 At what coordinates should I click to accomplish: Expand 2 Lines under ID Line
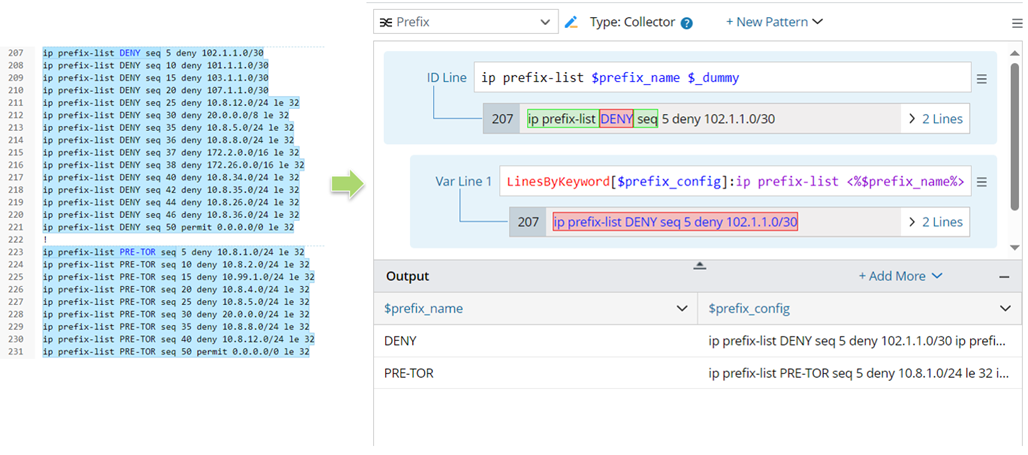[935, 119]
